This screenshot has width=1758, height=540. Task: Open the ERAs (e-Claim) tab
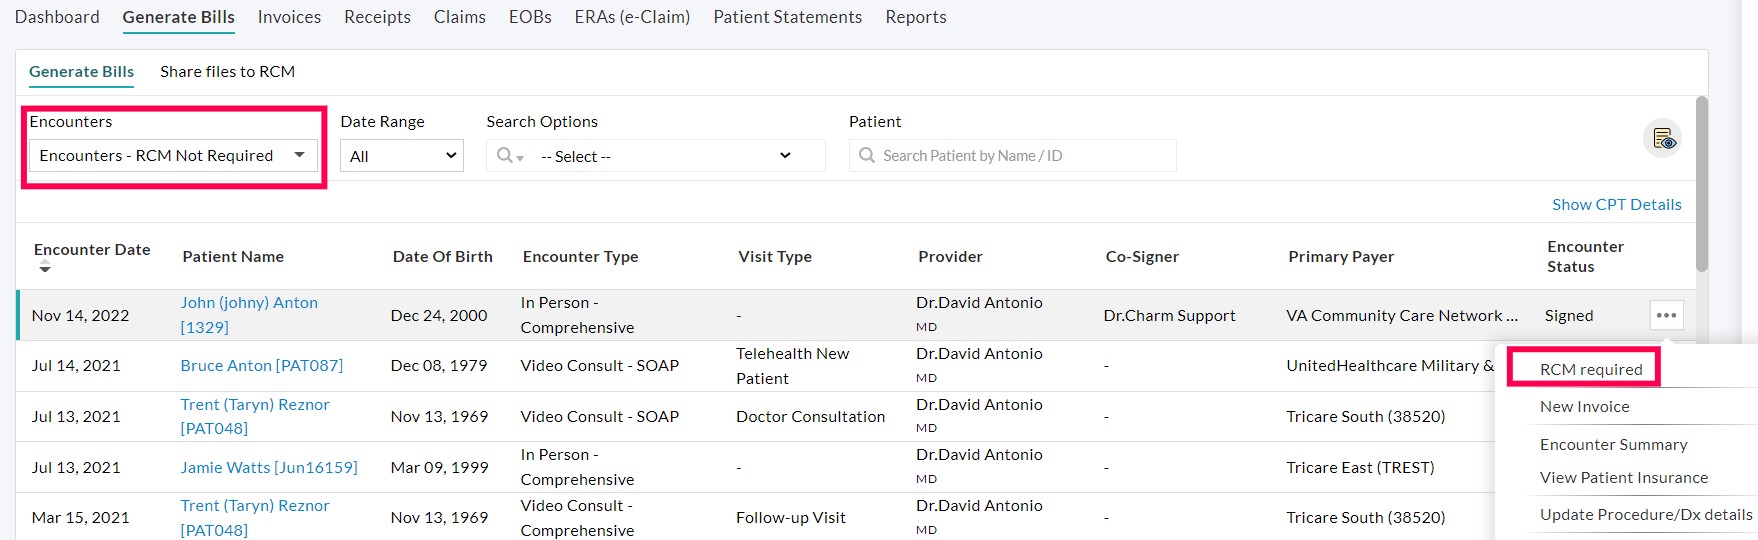632,17
